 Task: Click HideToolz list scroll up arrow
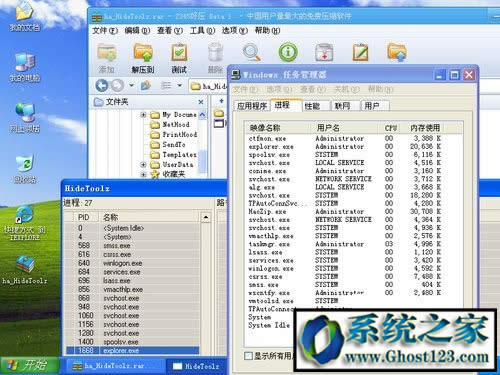click(x=206, y=218)
